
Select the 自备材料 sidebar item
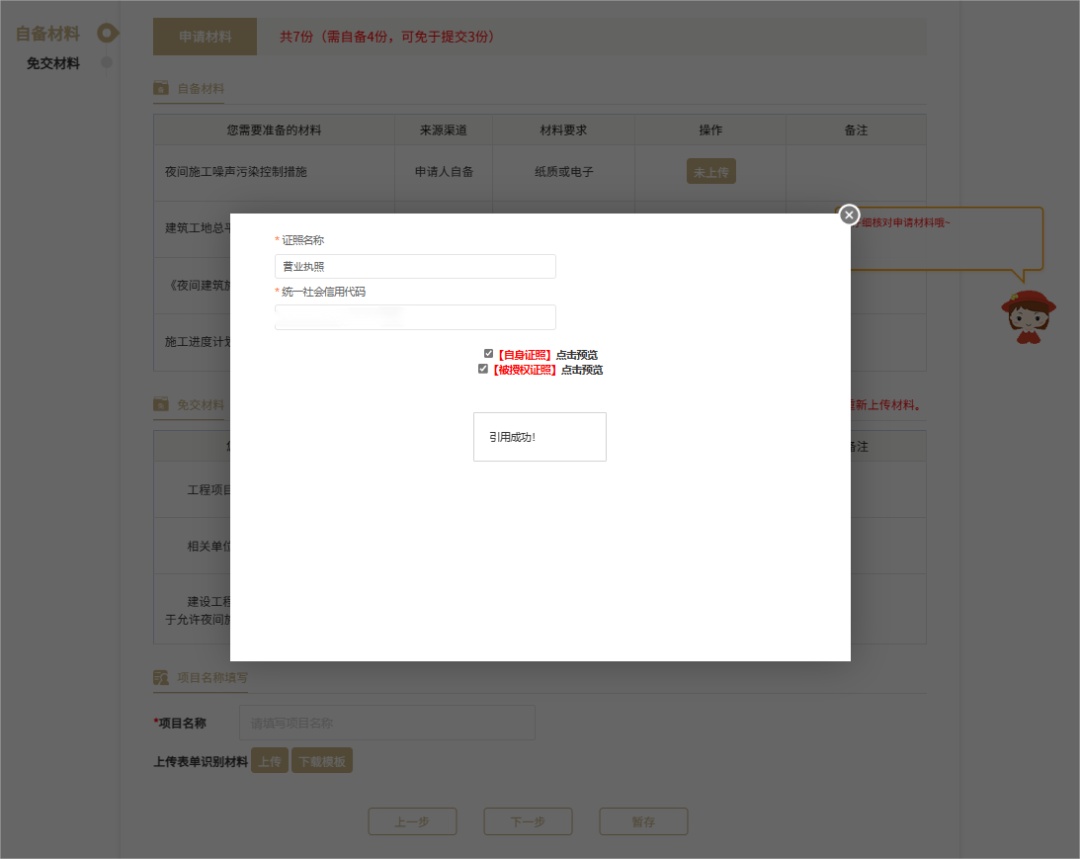[48, 34]
